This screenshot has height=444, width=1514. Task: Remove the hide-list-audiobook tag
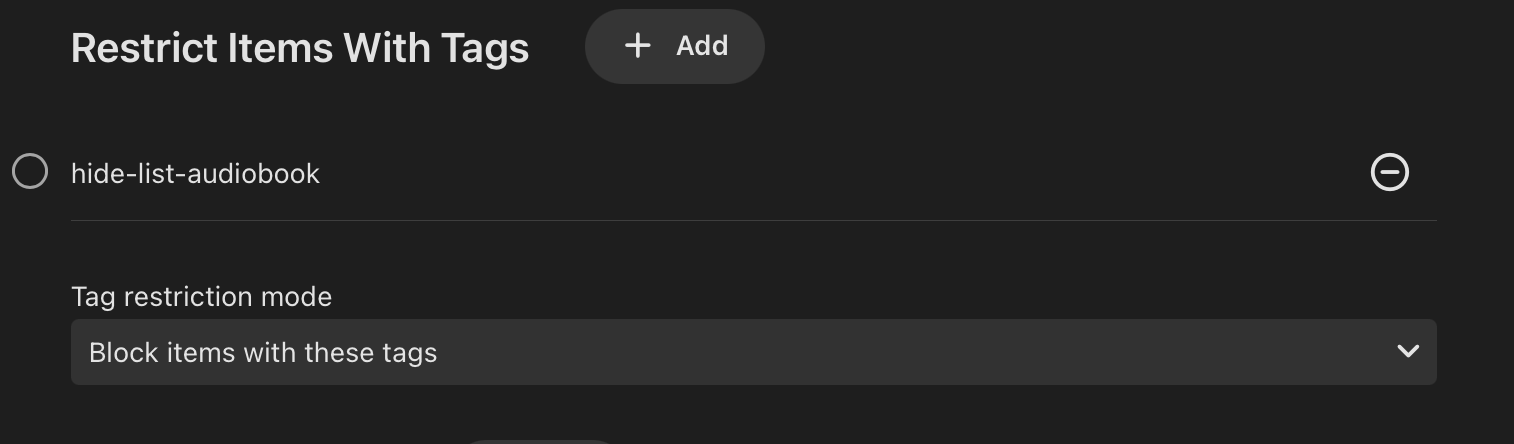1389,173
